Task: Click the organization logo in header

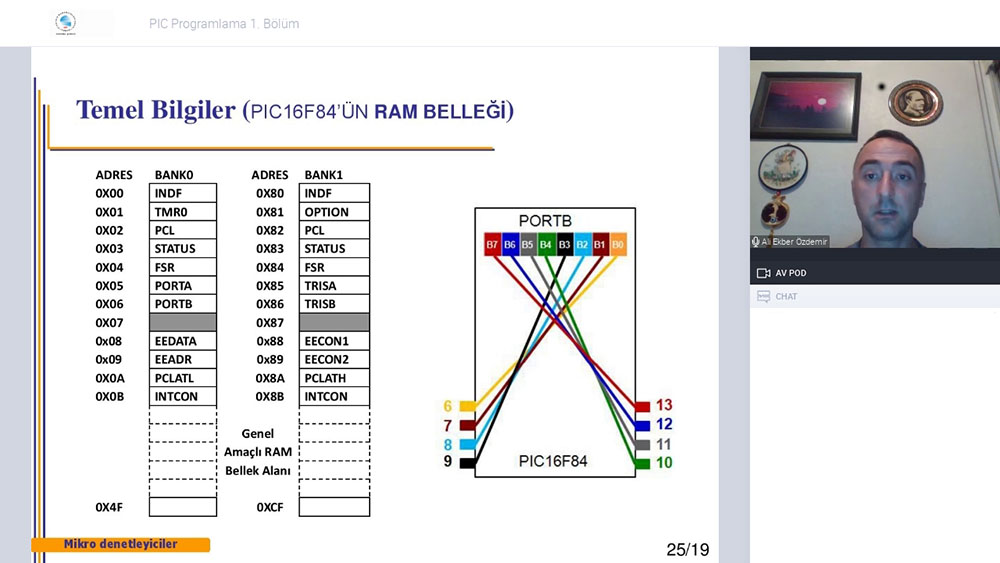Action: click(66, 23)
